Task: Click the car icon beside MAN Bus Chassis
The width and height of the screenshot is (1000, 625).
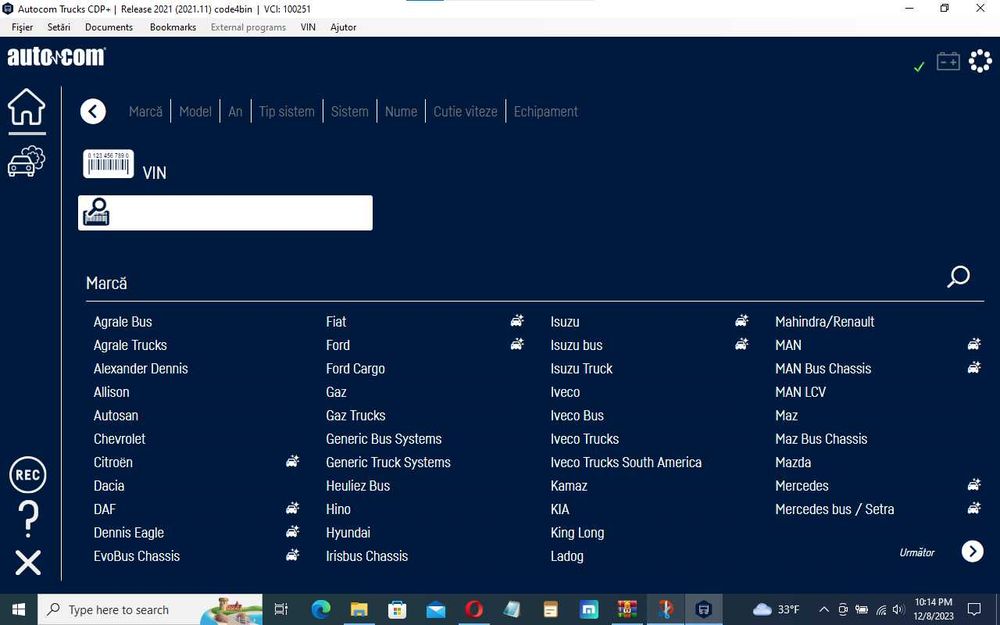Action: [x=974, y=367]
